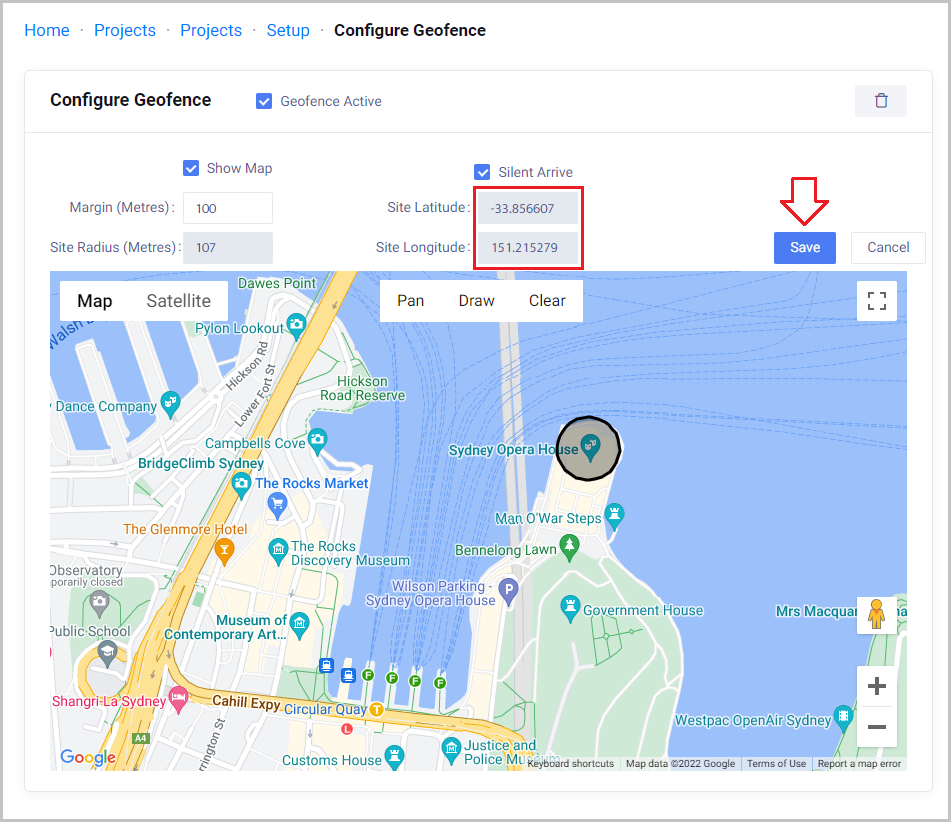The image size is (951, 822).
Task: Uncheck the Geofence Active checkbox
Action: pos(264,101)
